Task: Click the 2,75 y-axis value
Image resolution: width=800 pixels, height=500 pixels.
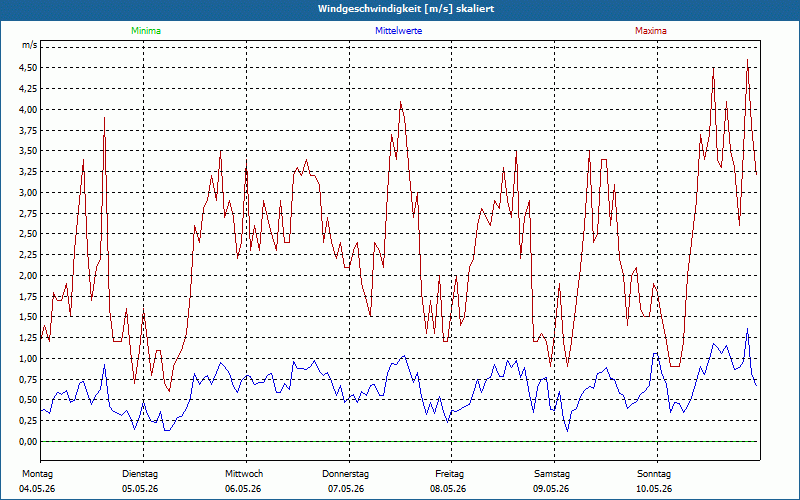Action: pyautogui.click(x=28, y=213)
